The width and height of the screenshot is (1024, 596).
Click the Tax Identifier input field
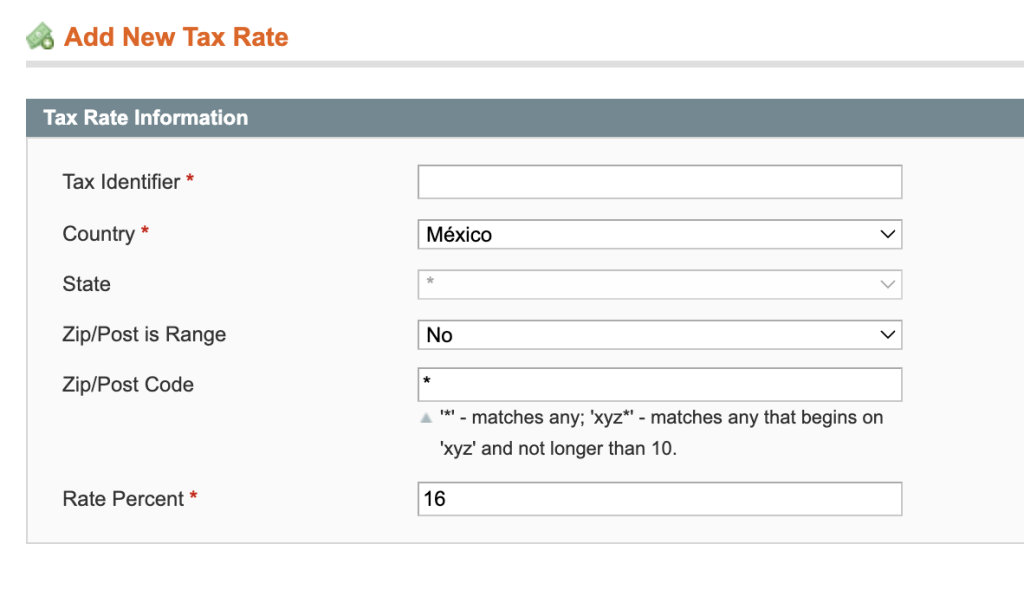coord(660,182)
